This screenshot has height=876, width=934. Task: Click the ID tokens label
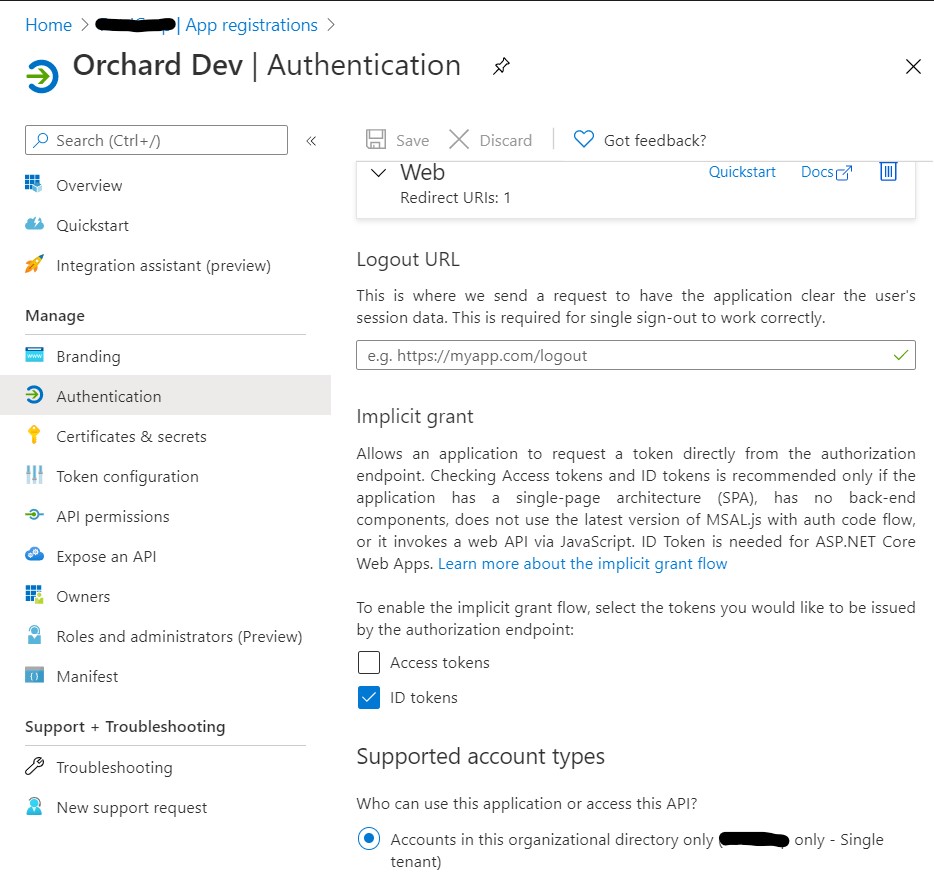coord(424,697)
